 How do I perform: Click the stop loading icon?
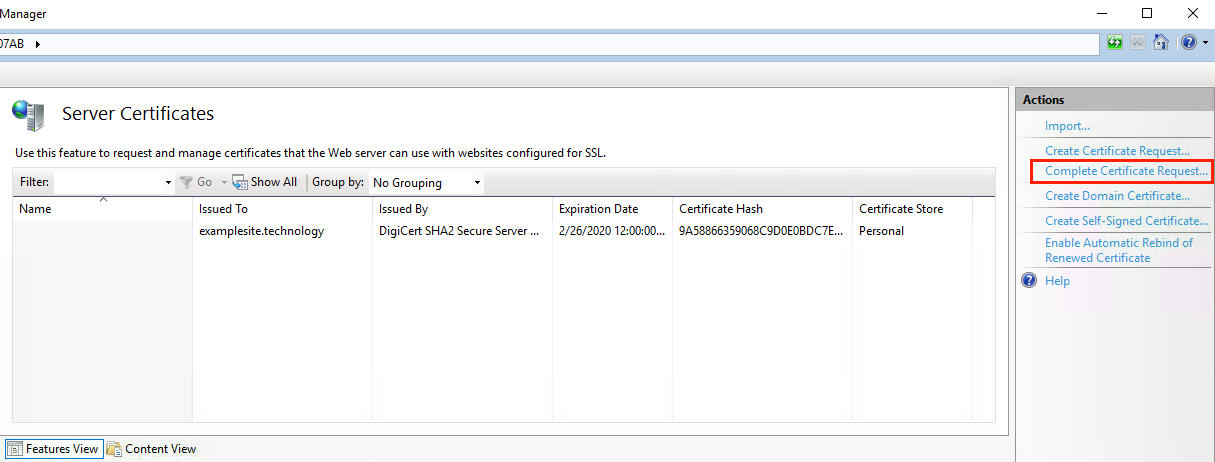(1138, 43)
